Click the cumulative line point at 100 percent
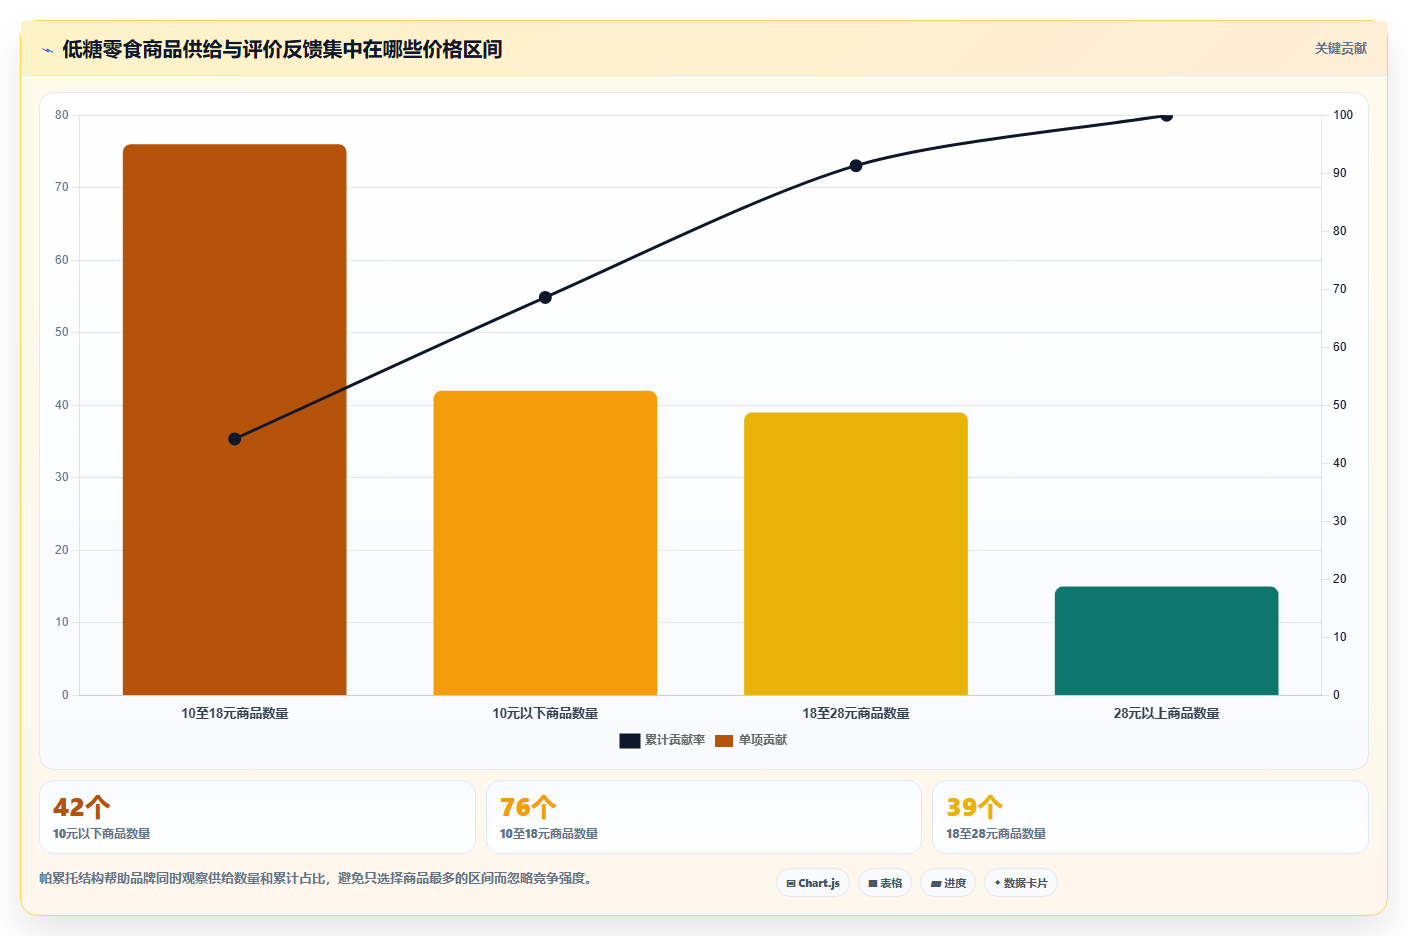Image resolution: width=1408 pixels, height=936 pixels. [1166, 116]
